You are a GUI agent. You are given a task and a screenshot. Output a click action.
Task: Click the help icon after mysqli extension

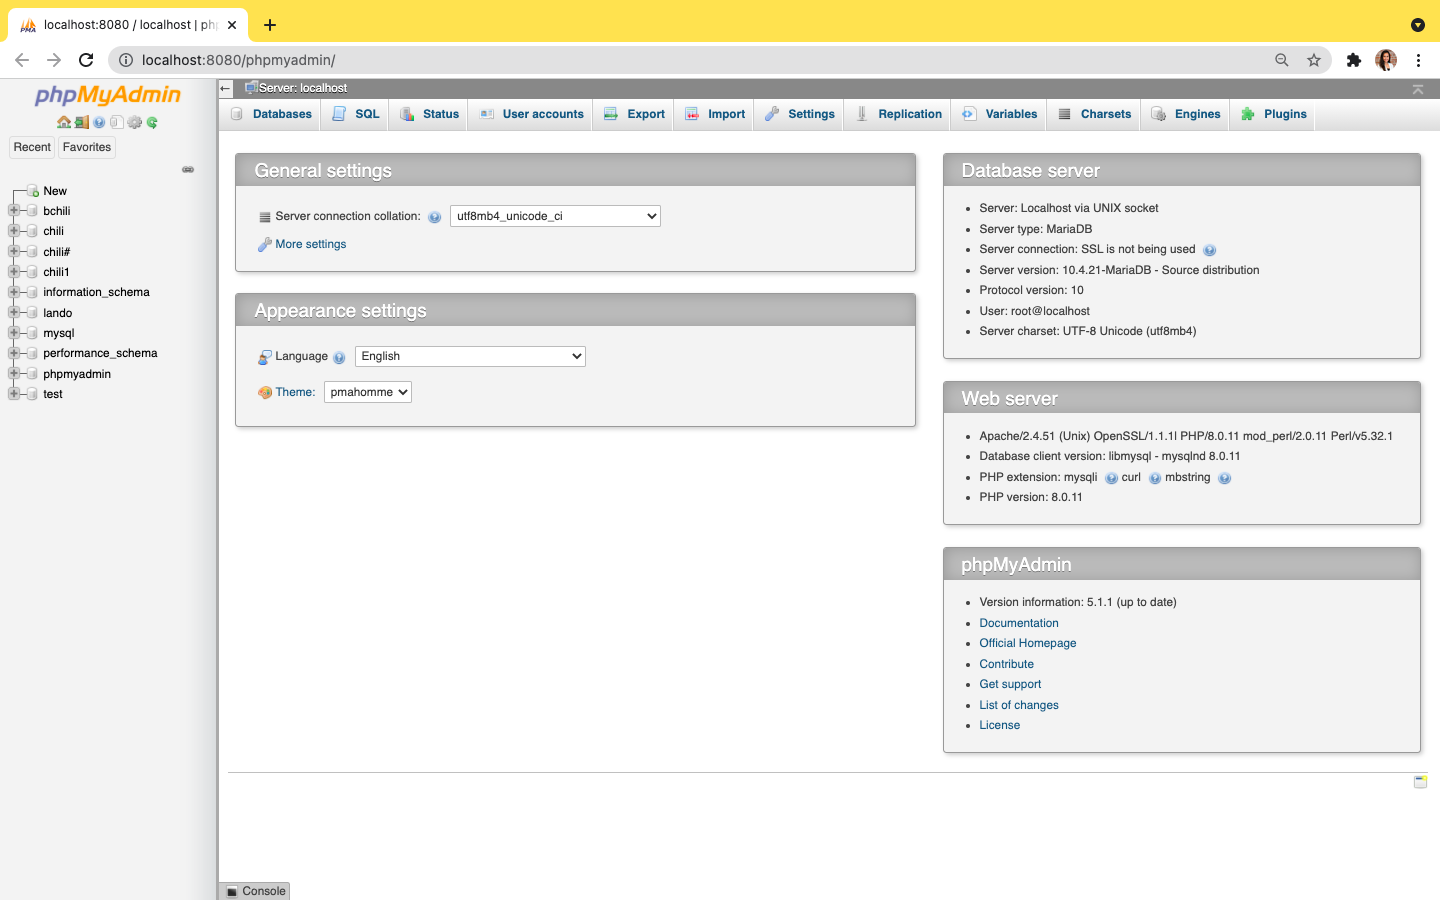click(x=1111, y=478)
